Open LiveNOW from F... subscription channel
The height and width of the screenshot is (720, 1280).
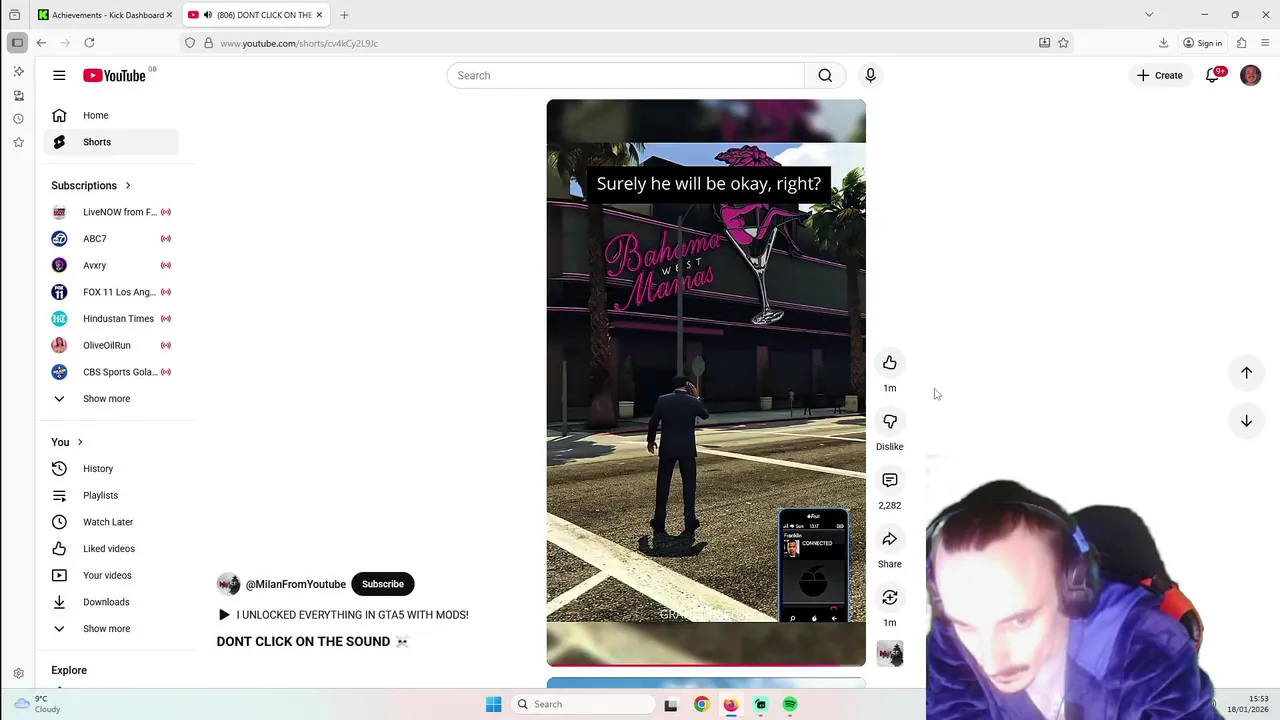point(111,212)
